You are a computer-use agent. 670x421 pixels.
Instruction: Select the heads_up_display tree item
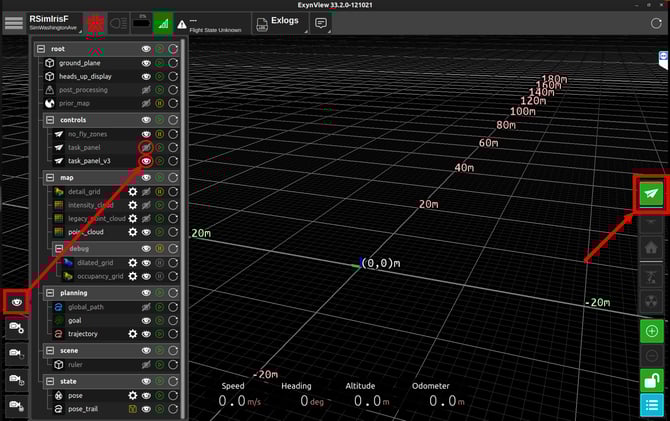(85, 76)
